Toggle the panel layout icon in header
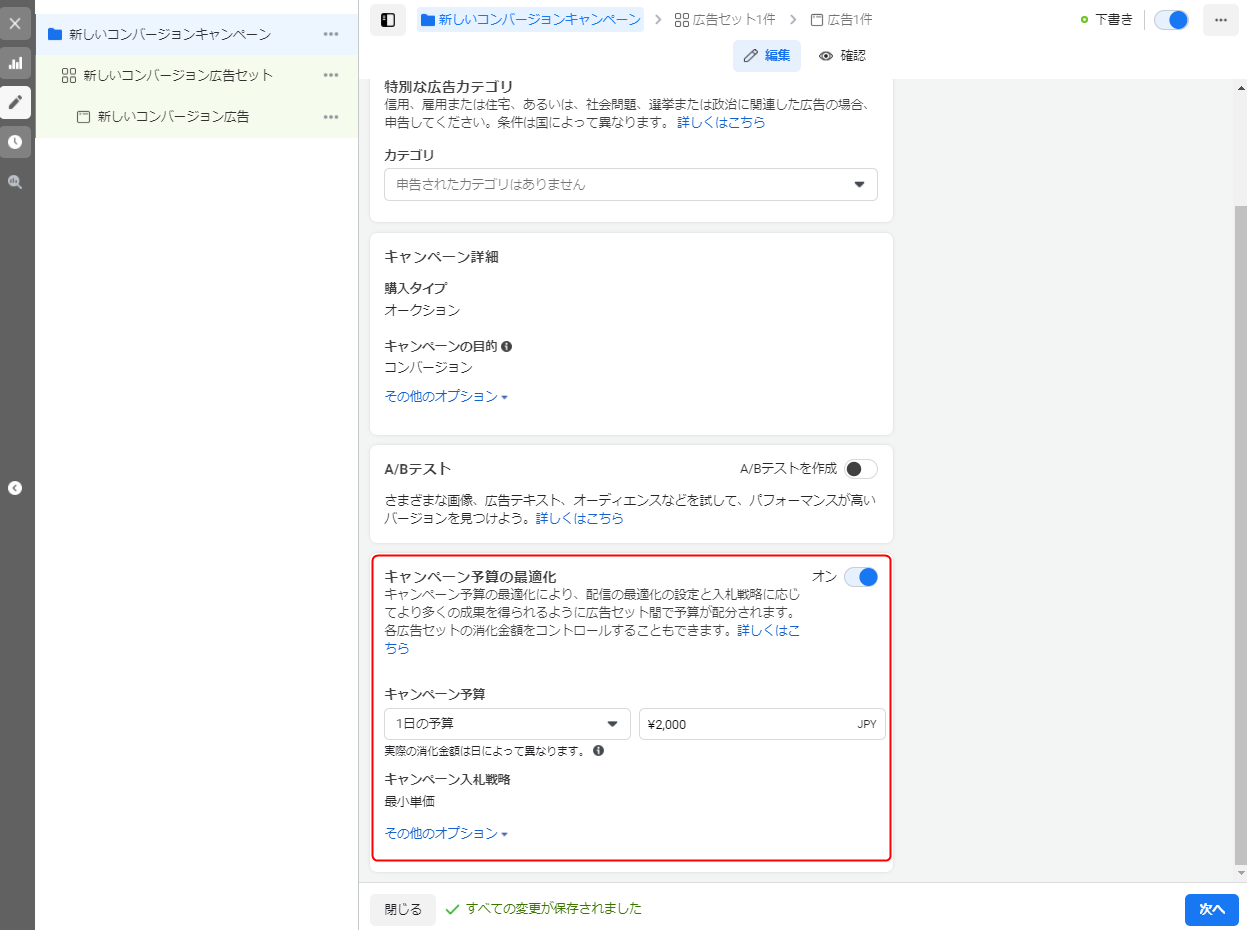The width and height of the screenshot is (1247, 930). coord(388,20)
